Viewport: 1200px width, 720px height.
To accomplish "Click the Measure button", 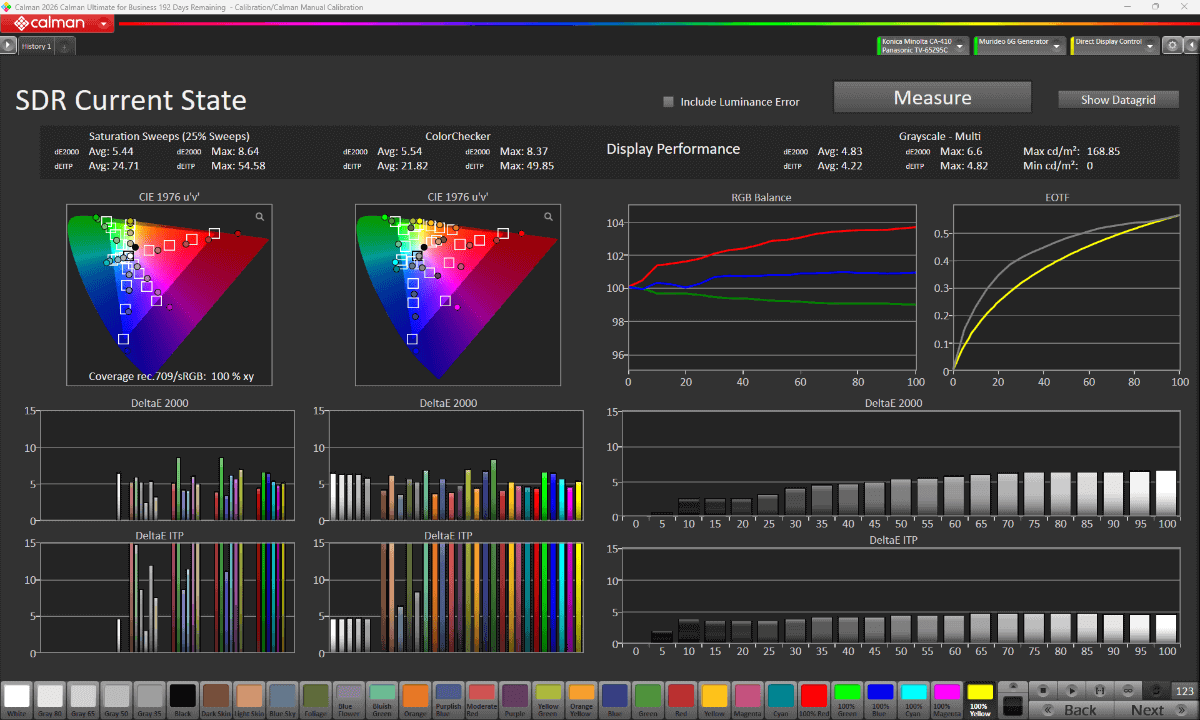I will [932, 98].
